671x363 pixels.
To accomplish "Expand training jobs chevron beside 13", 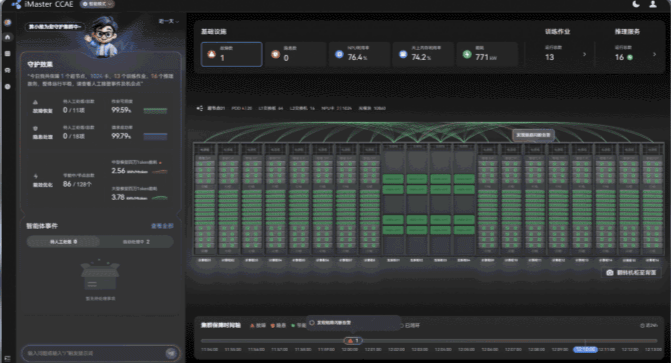I will pyautogui.click(x=585, y=54).
